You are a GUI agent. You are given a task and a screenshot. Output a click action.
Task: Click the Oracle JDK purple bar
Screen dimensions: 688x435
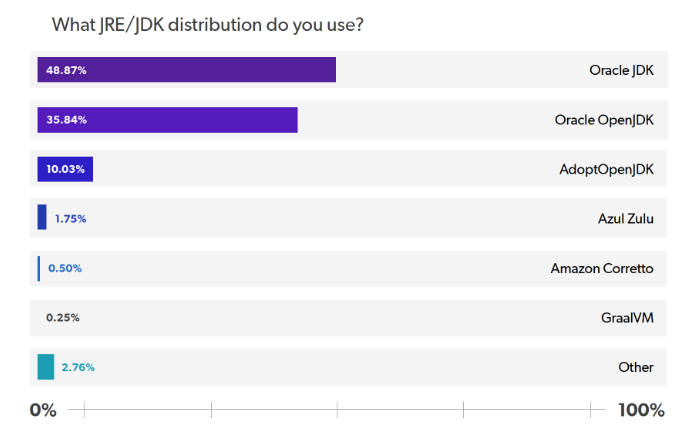200,70
